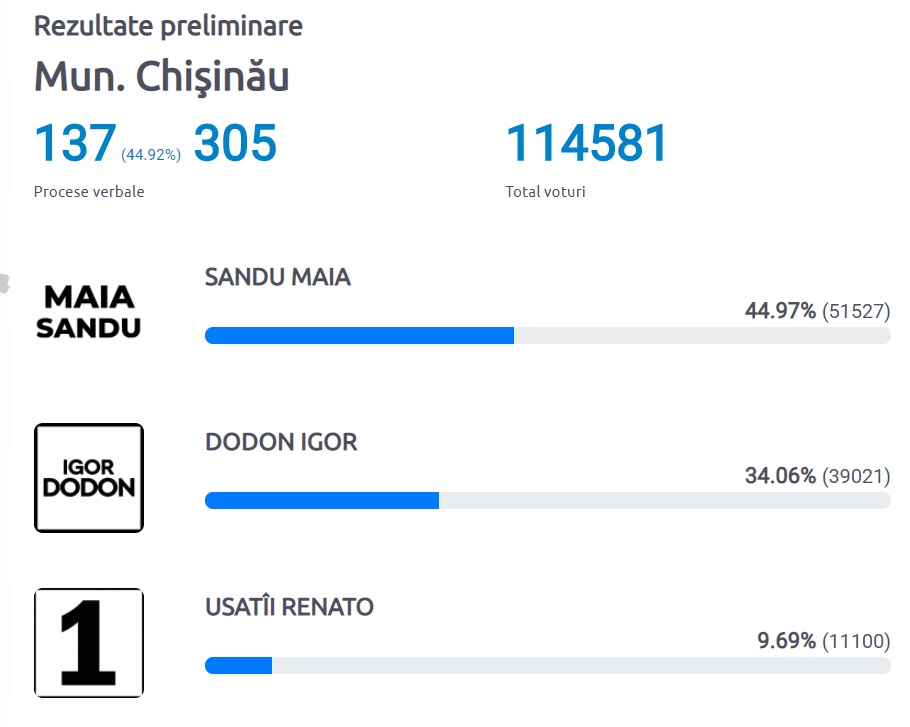The height and width of the screenshot is (727, 910).
Task: Click the 114581 total votes number
Action: [x=587, y=143]
